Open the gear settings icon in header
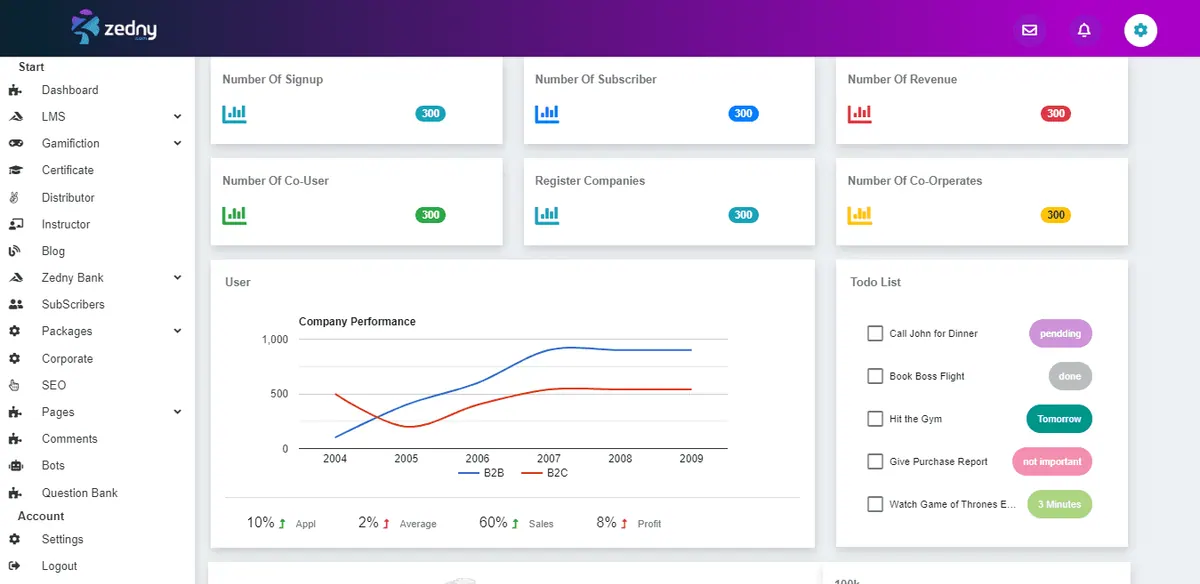1200x584 pixels. 1141,30
